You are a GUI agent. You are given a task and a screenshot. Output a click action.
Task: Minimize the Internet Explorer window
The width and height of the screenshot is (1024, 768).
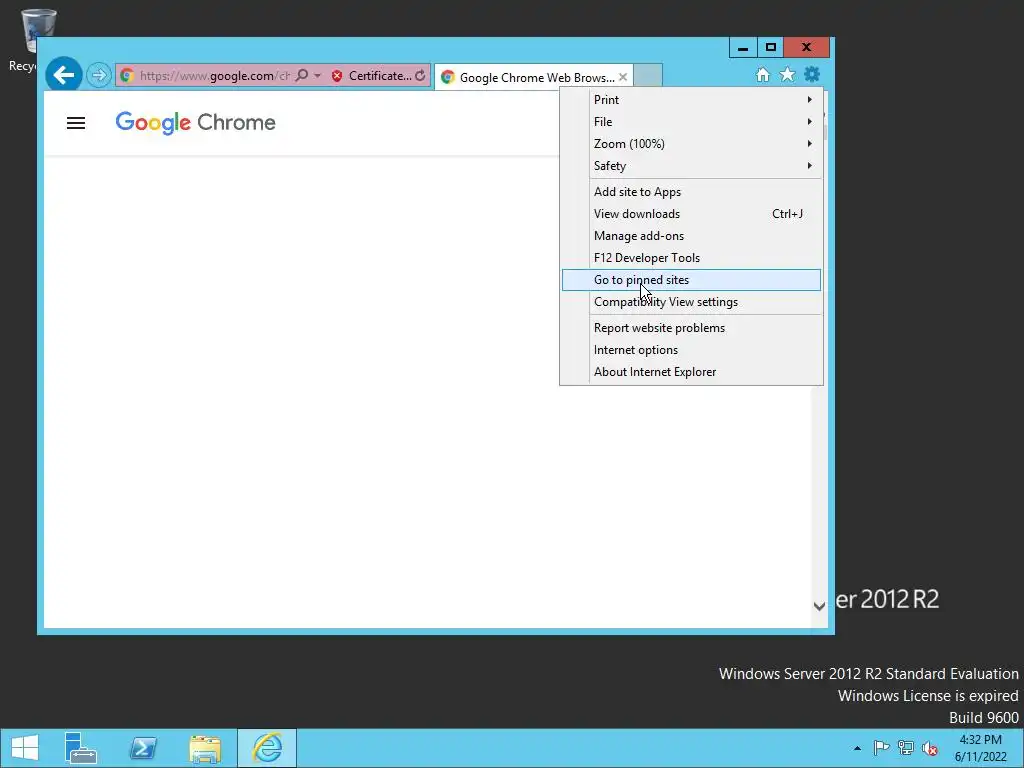tap(743, 48)
